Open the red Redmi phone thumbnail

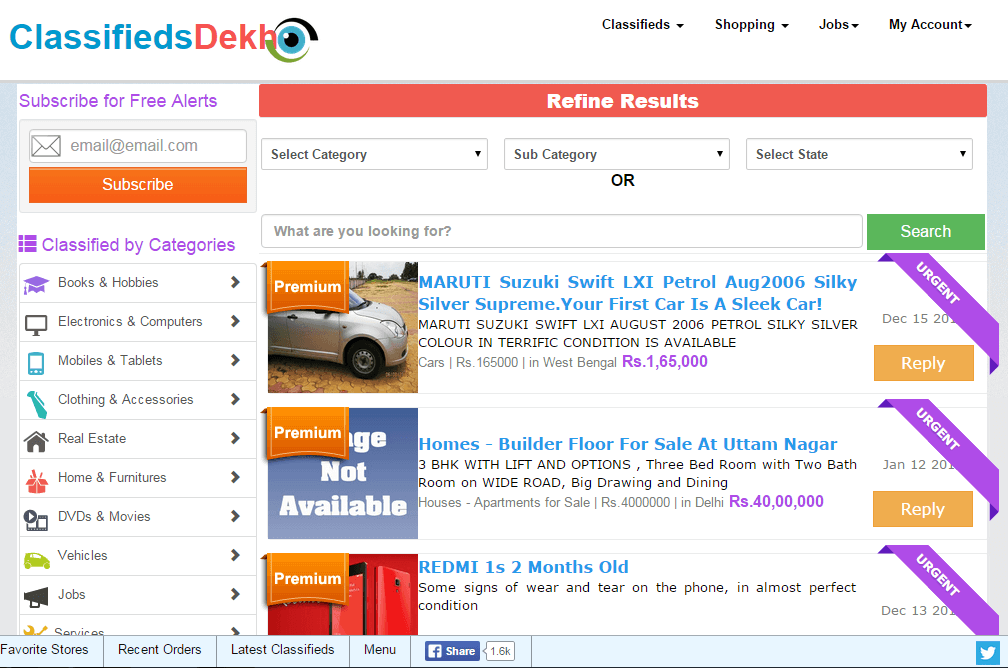[x=343, y=594]
